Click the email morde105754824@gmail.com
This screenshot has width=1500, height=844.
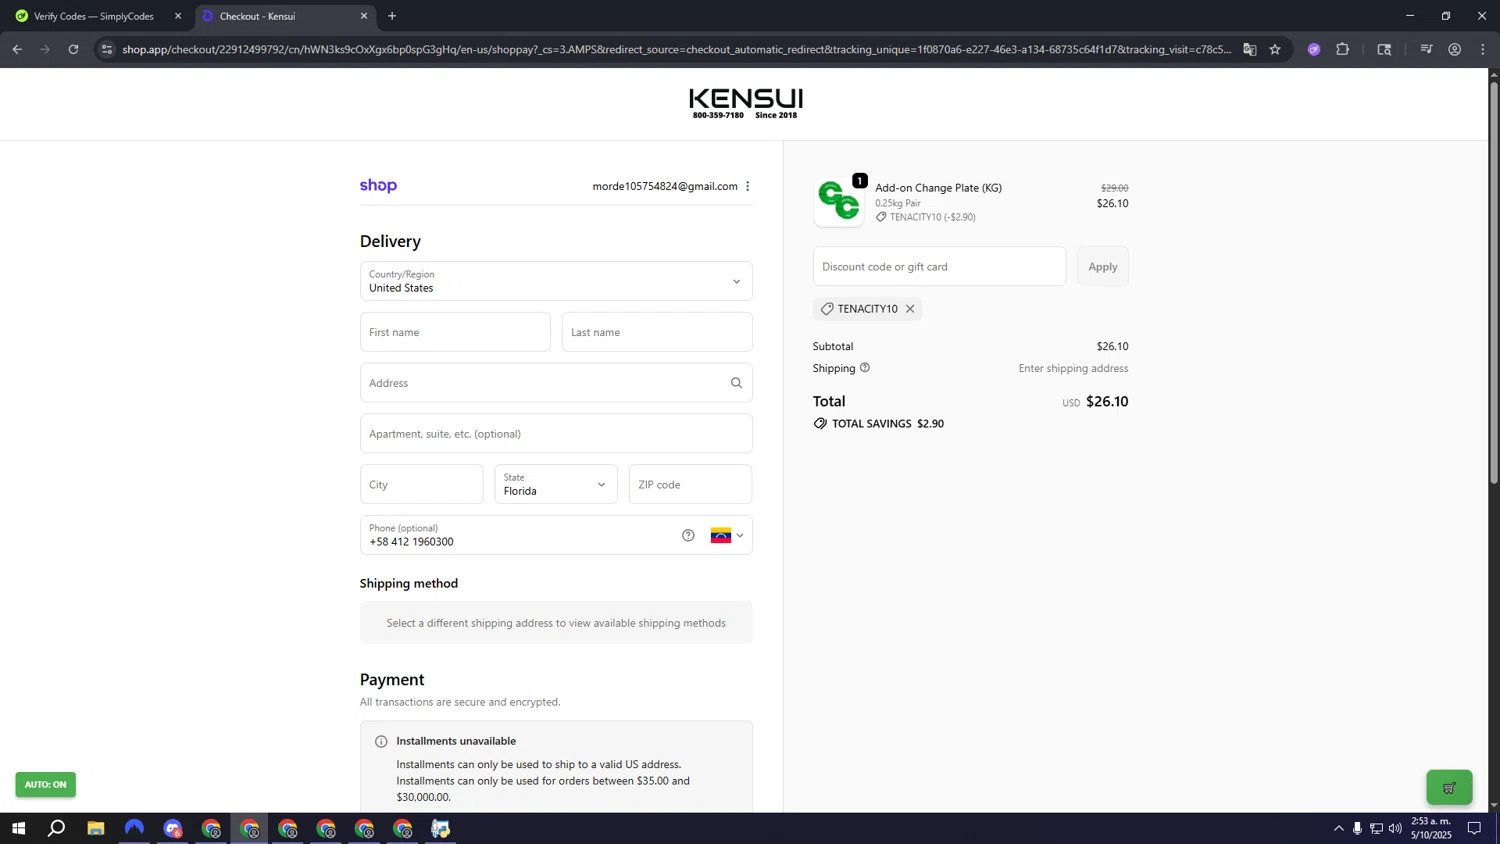point(665,186)
